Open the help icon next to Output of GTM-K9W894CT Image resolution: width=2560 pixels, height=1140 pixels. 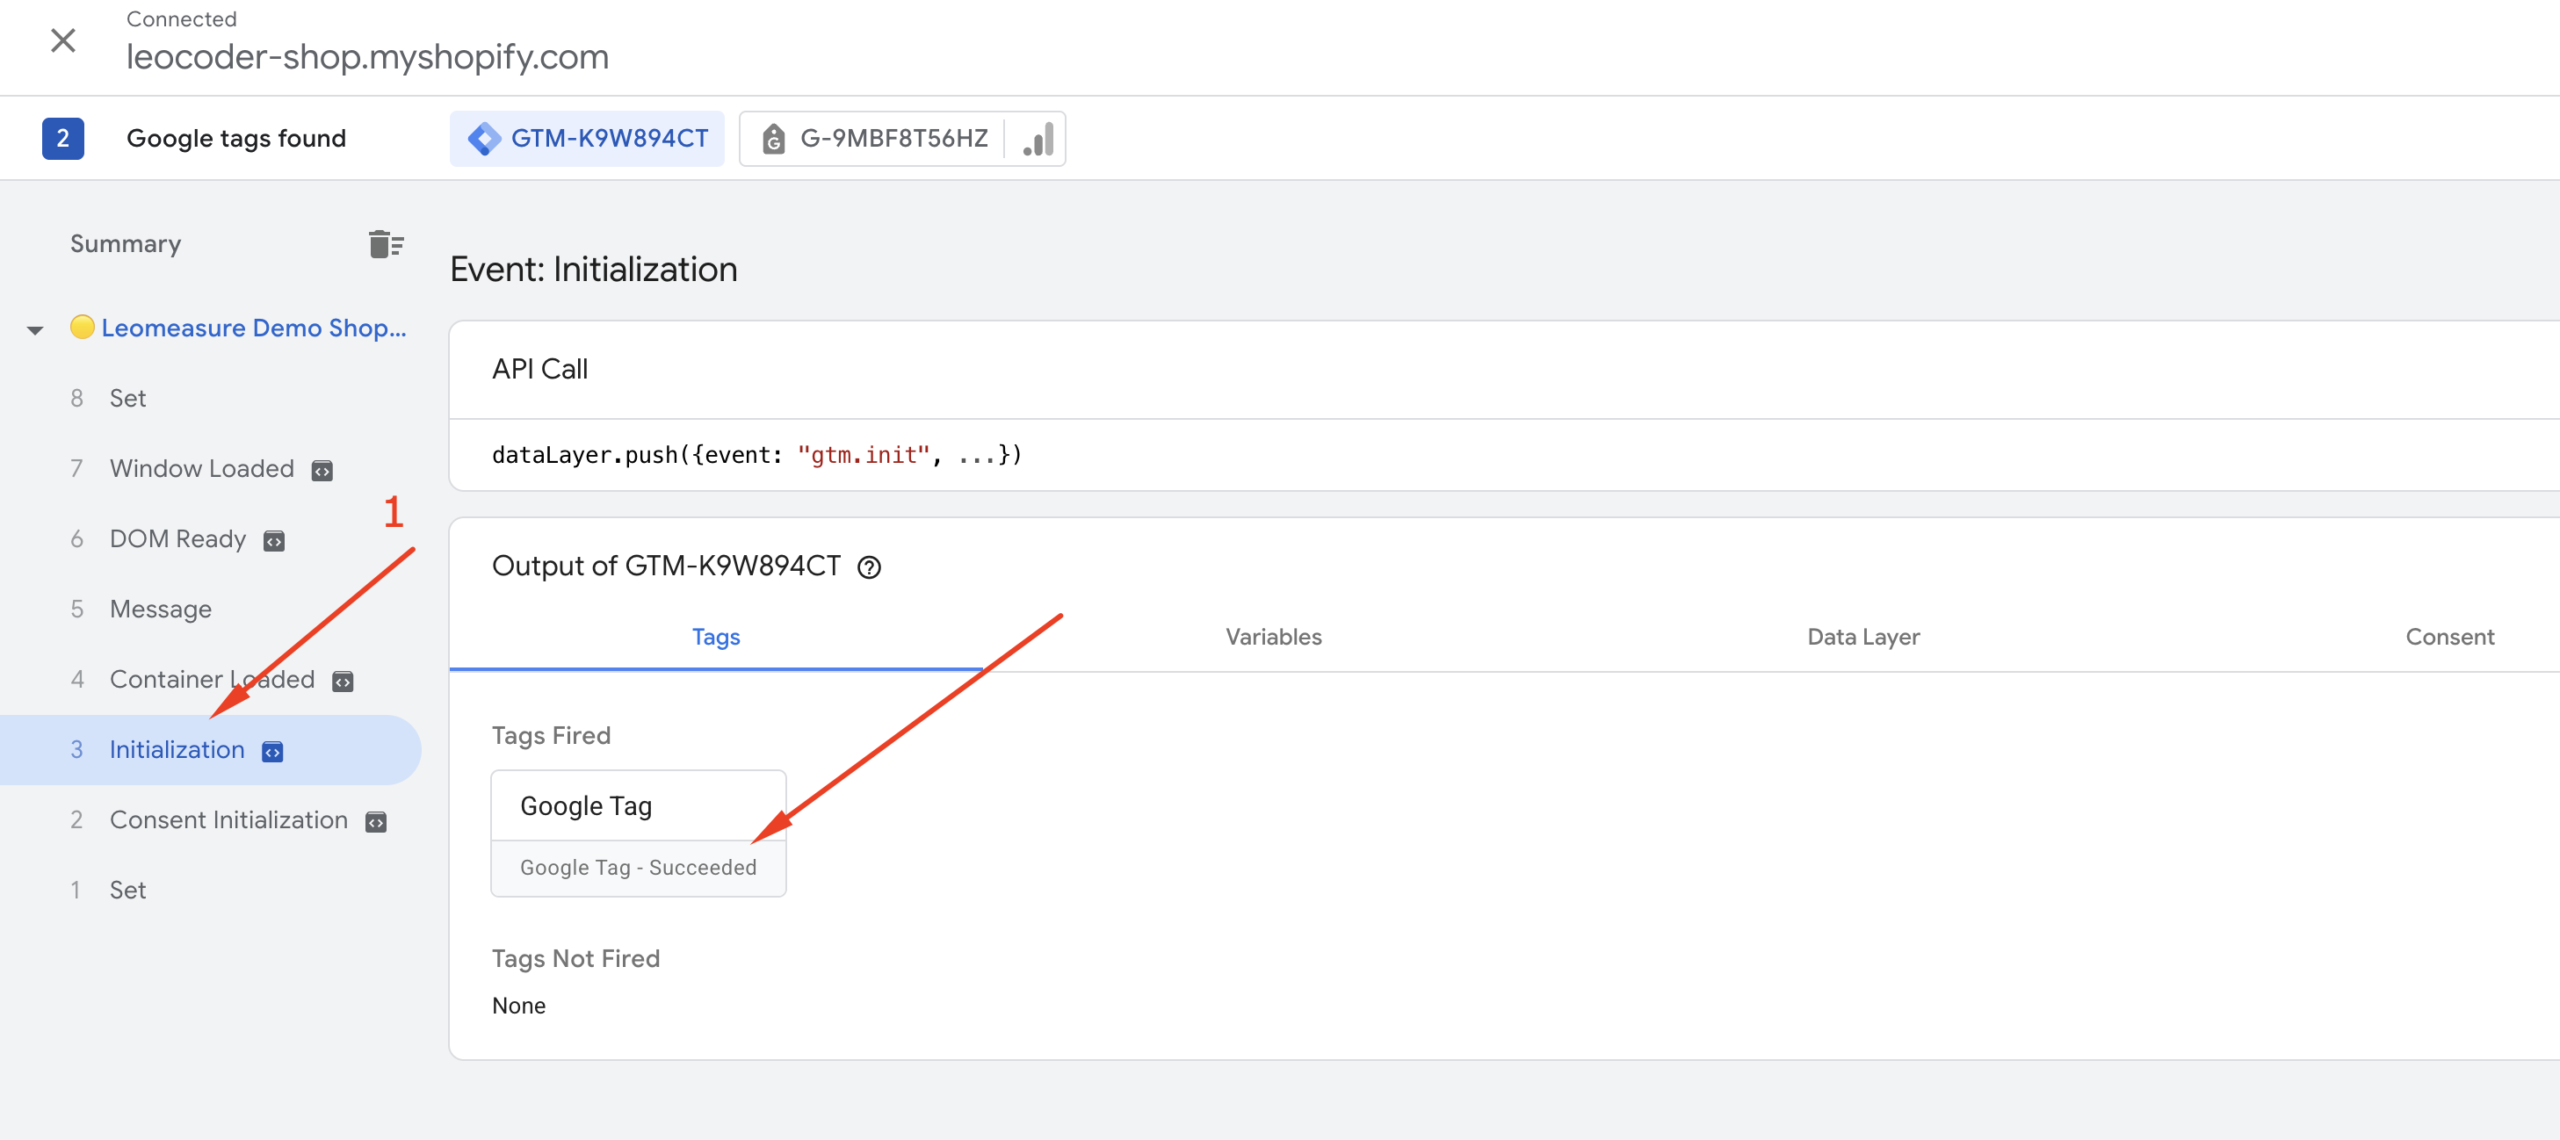tap(869, 567)
